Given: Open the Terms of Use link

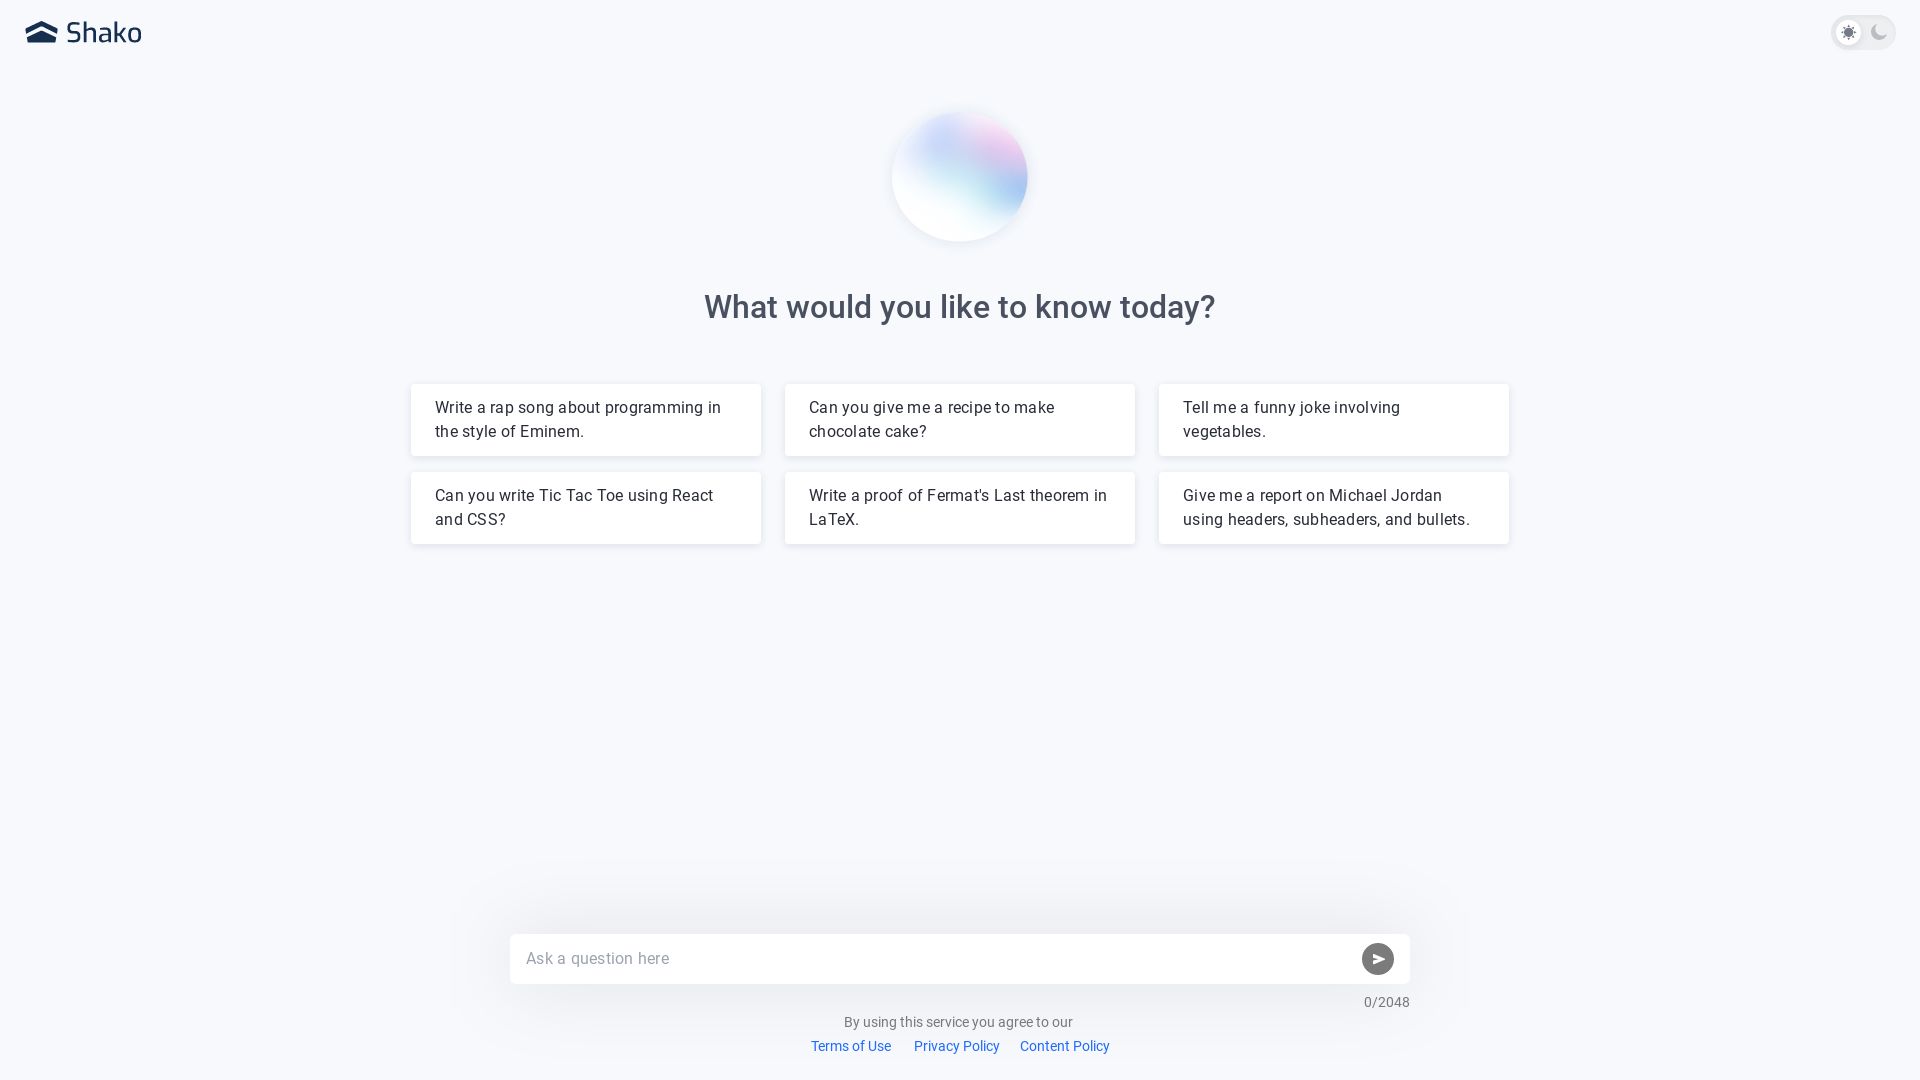Looking at the screenshot, I should pyautogui.click(x=850, y=1046).
